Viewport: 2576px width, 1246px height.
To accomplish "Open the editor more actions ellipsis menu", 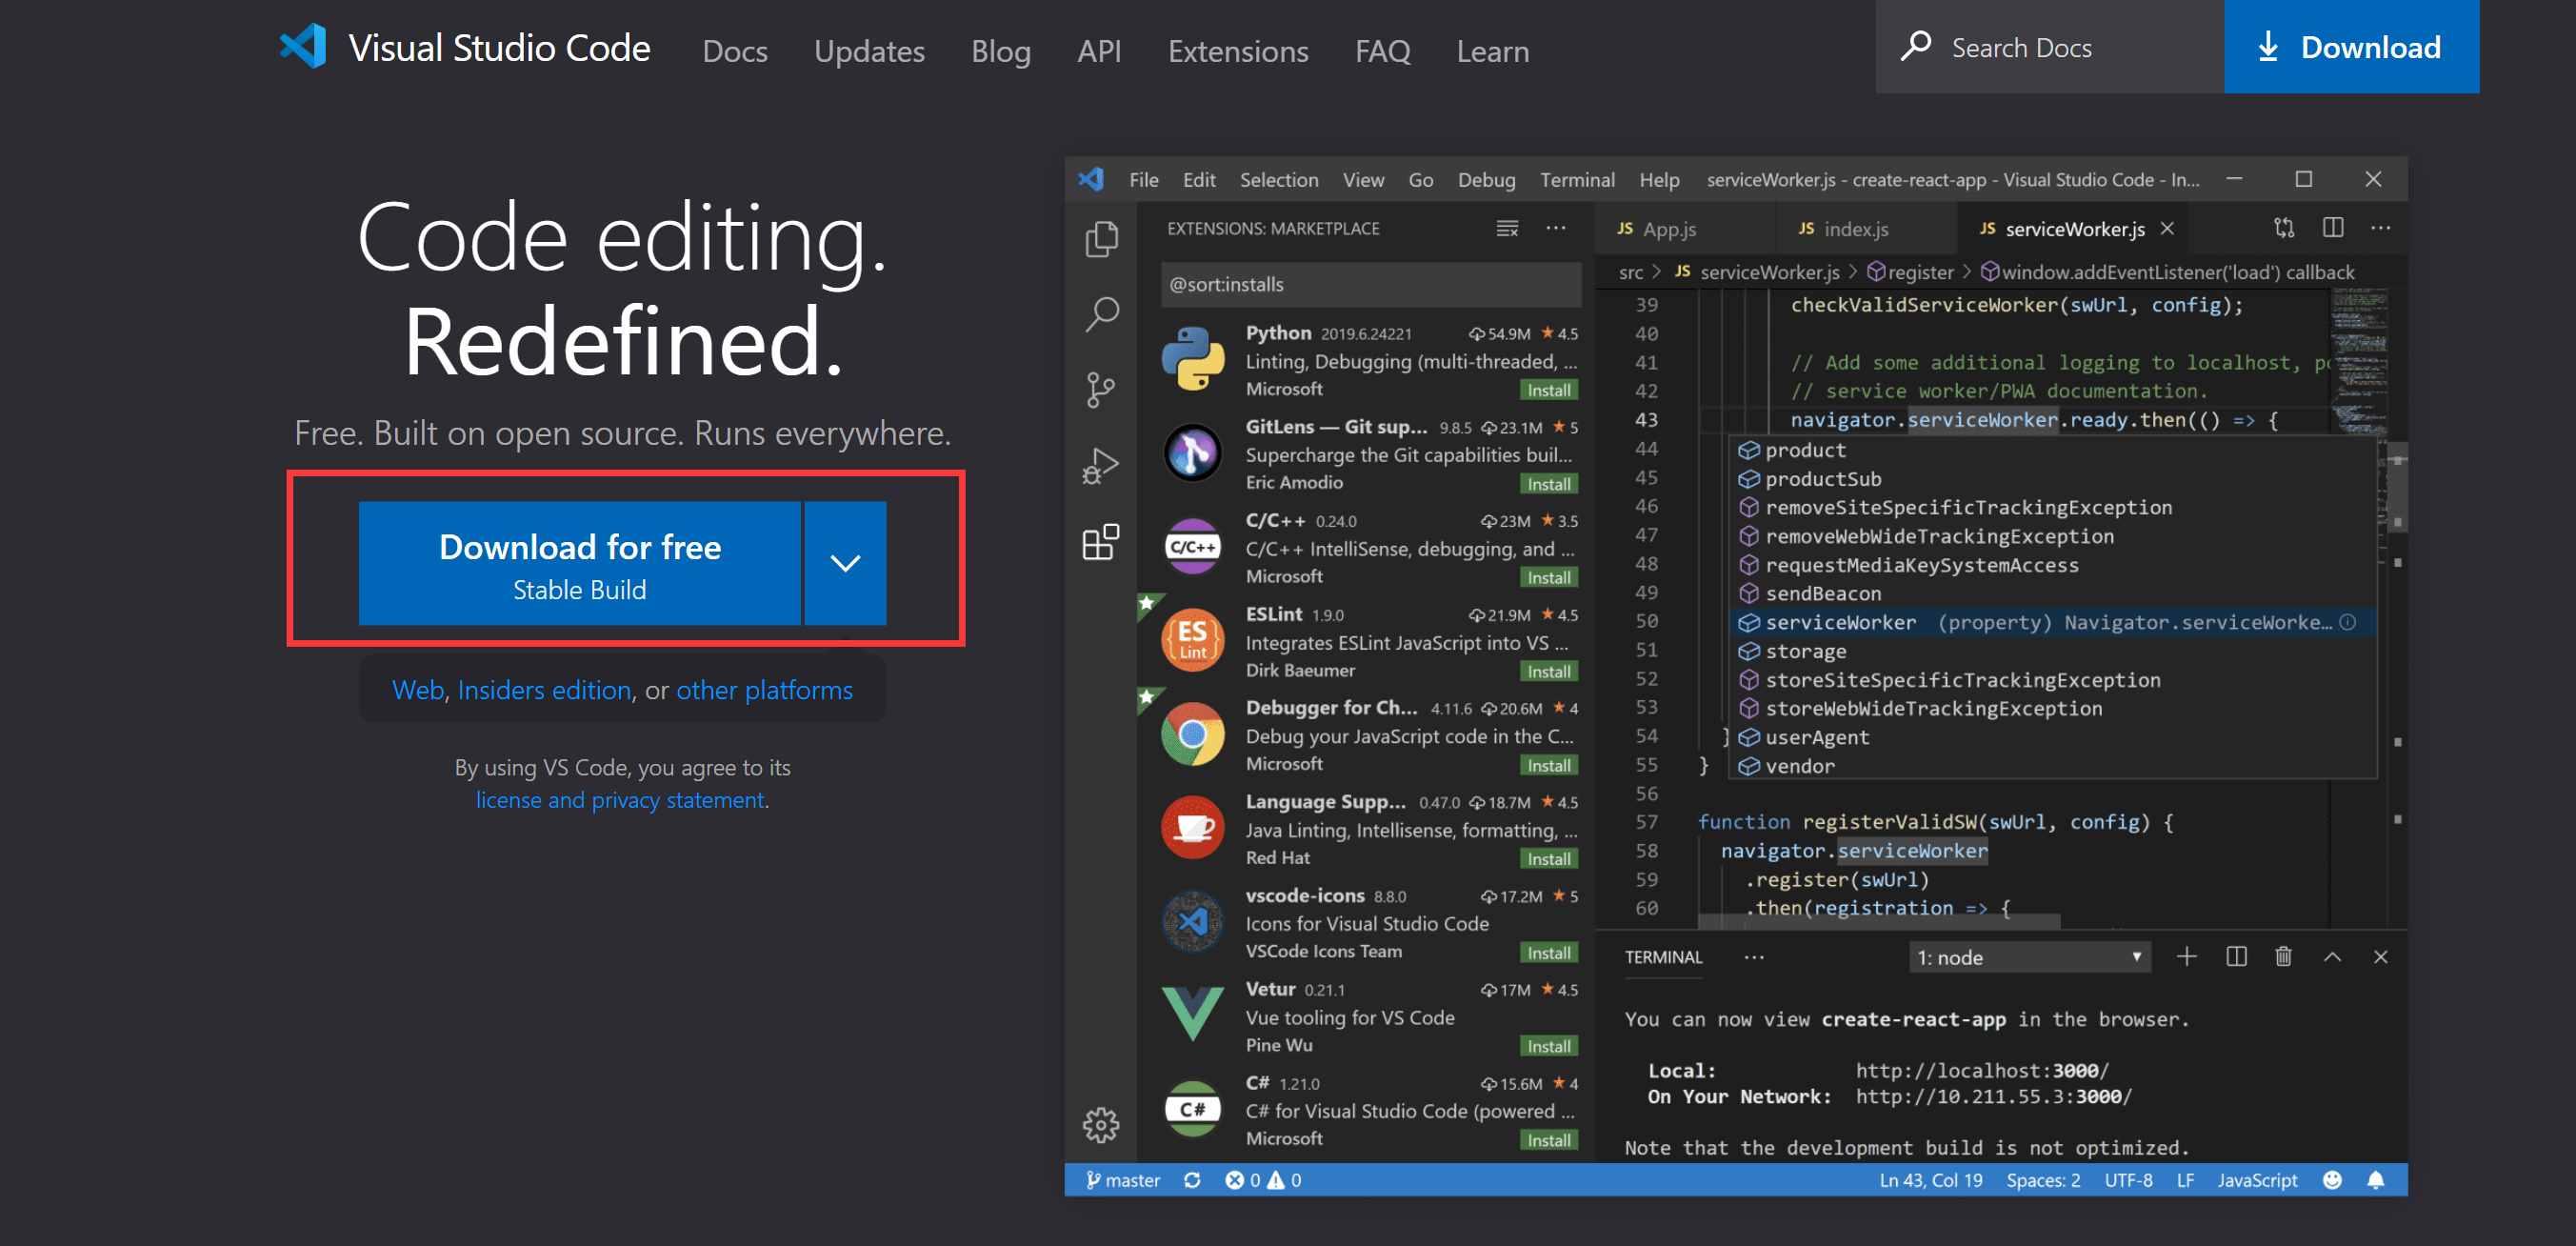I will 2381,228.
